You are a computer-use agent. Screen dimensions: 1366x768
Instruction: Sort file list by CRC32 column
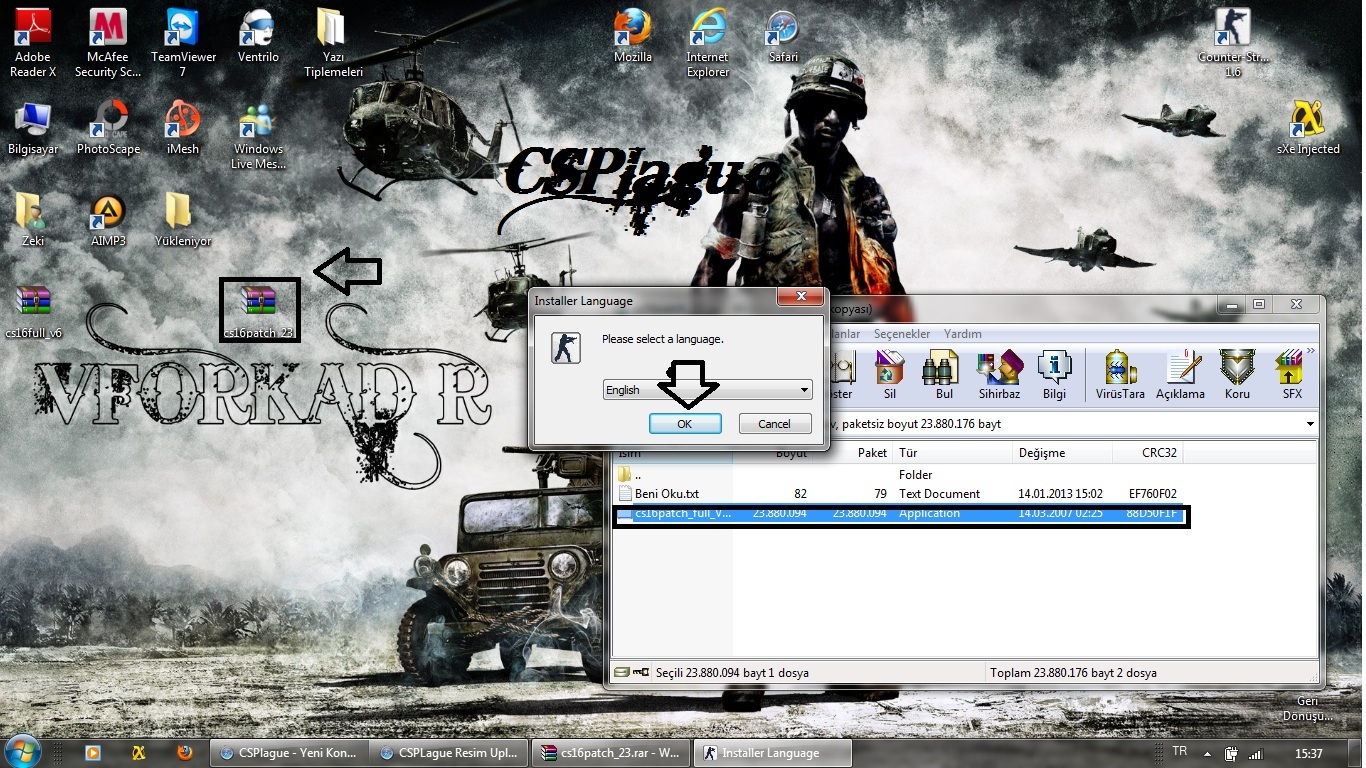[x=1146, y=453]
